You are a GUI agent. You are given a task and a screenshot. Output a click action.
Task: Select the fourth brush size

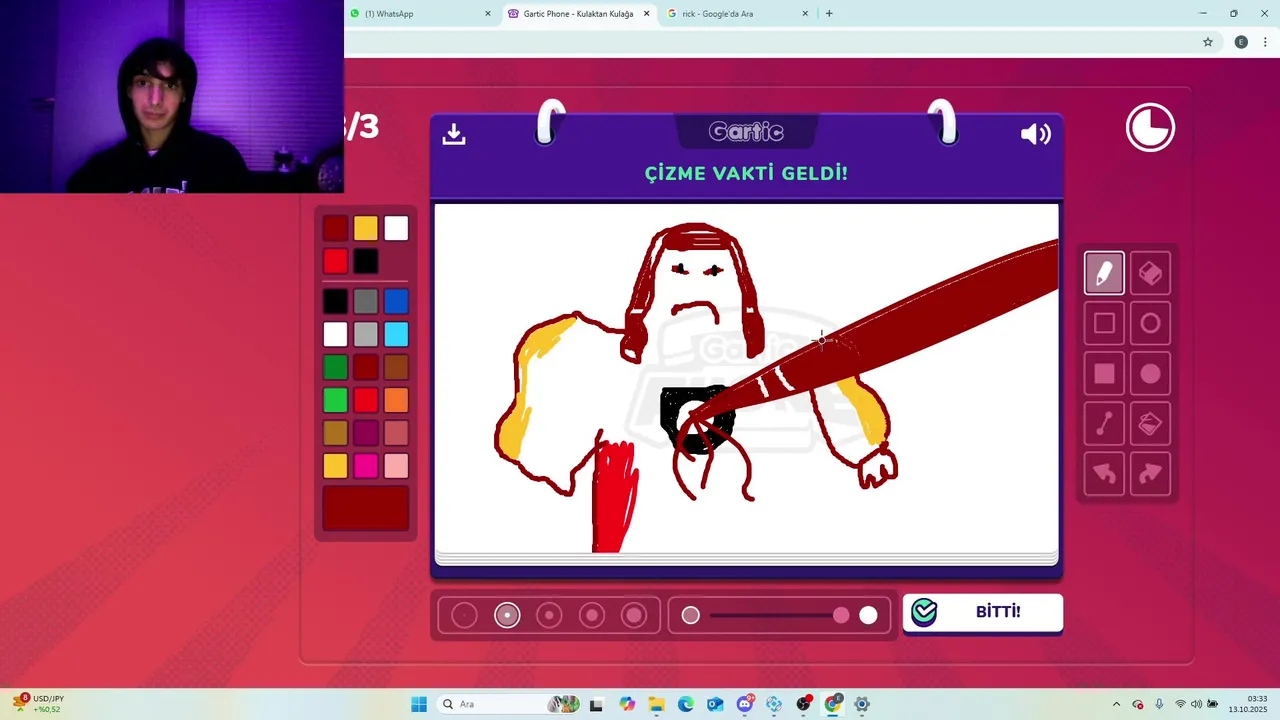pyautogui.click(x=592, y=615)
